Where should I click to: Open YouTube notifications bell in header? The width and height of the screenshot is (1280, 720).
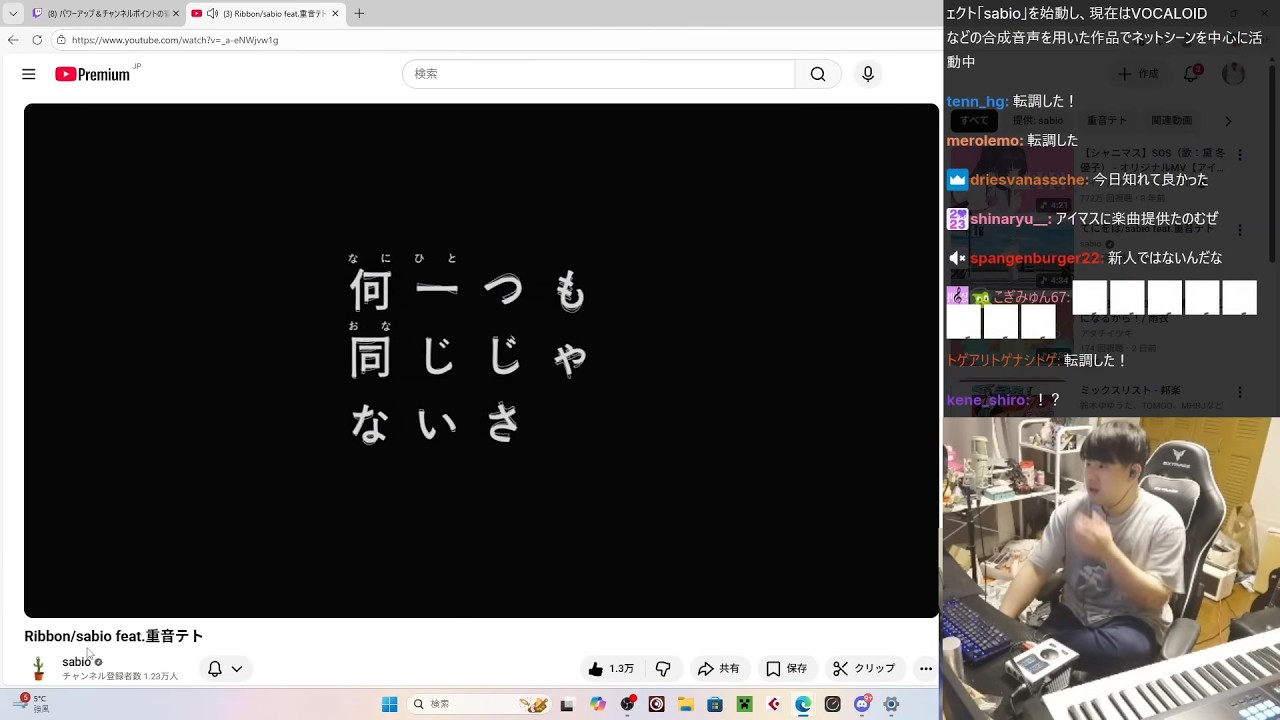[1191, 74]
